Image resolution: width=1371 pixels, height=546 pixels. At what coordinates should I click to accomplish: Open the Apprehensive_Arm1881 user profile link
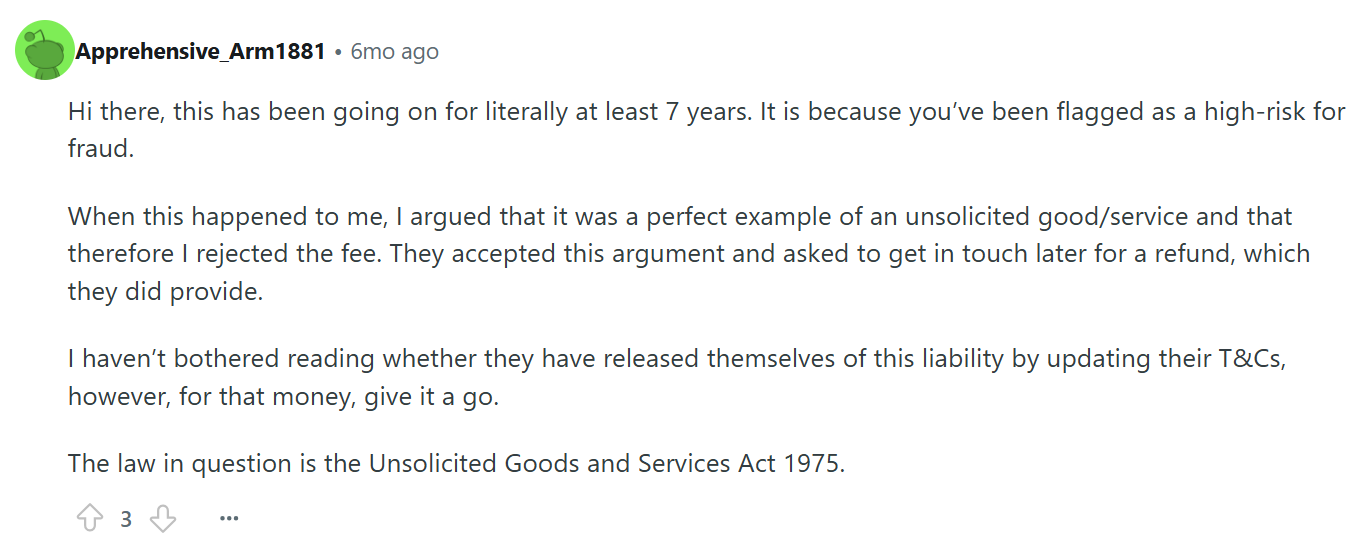tap(201, 51)
